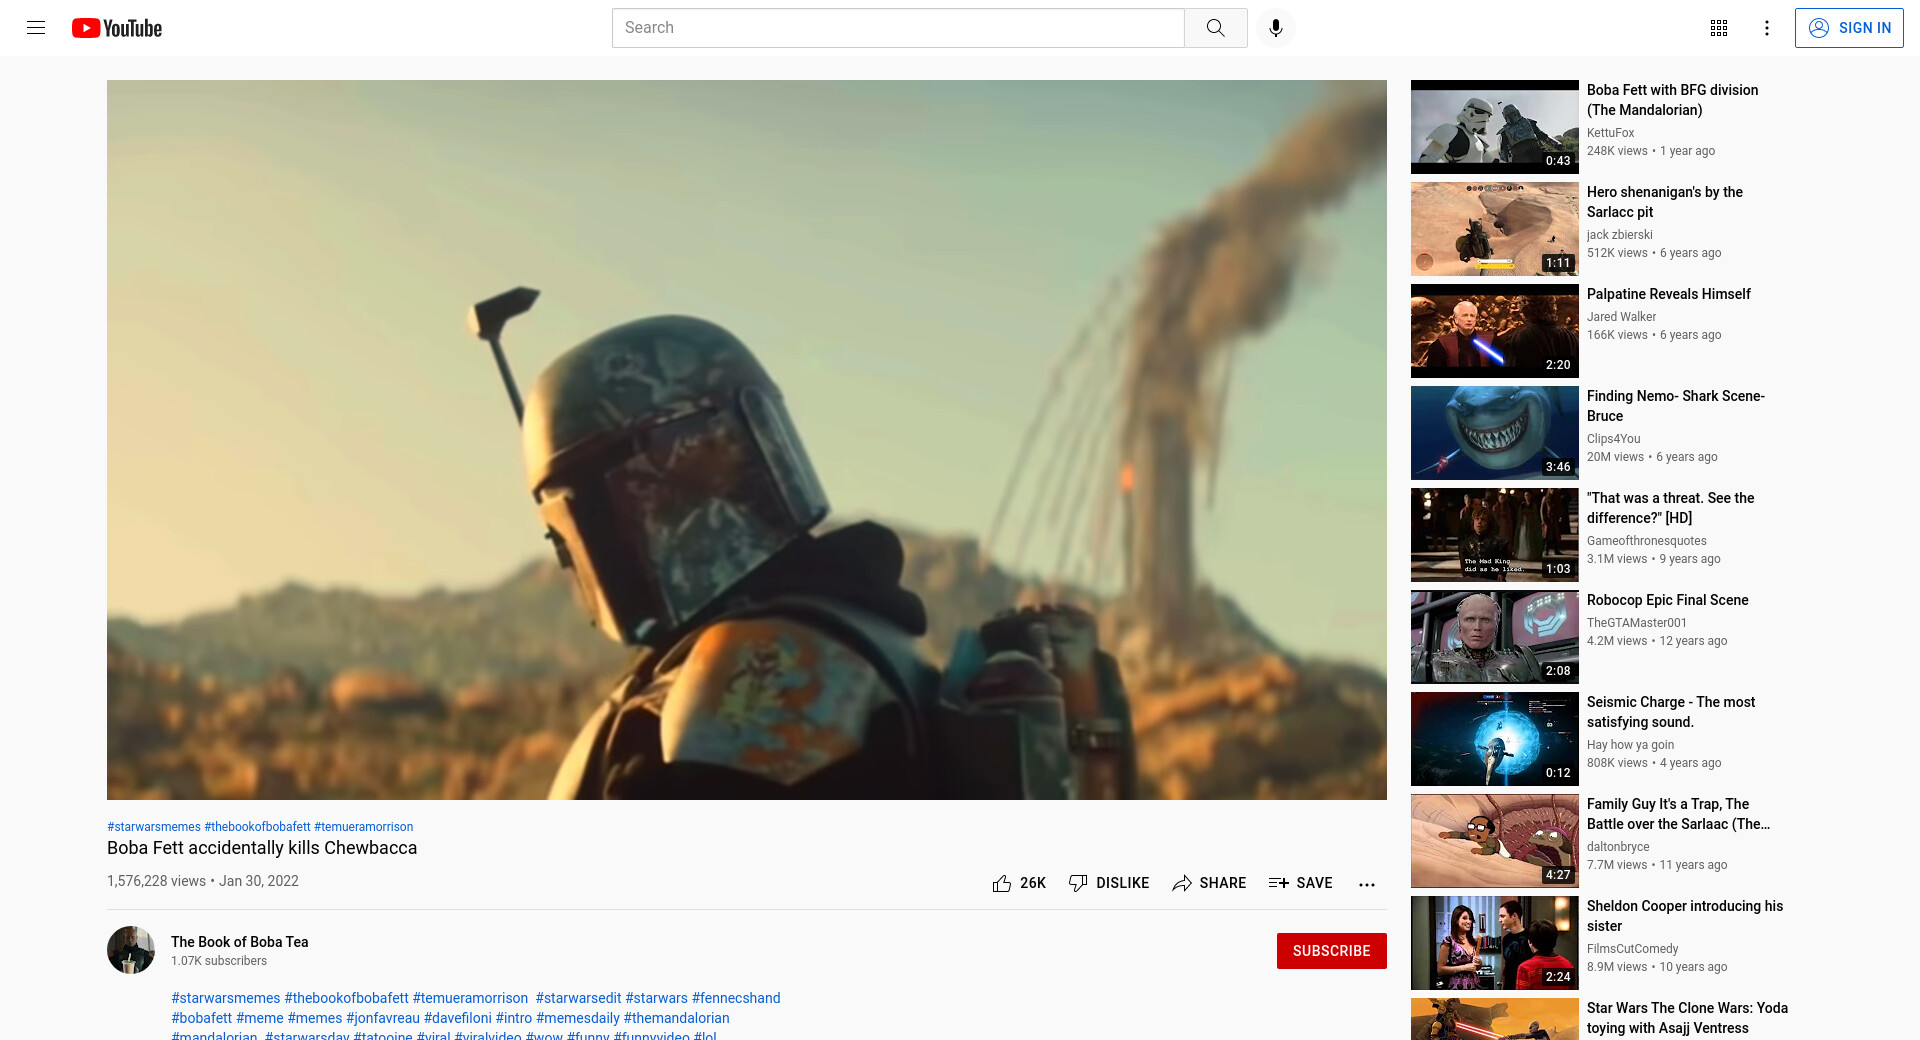Click jack zbierski channel name
Viewport: 1920px width, 1040px height.
click(x=1620, y=235)
